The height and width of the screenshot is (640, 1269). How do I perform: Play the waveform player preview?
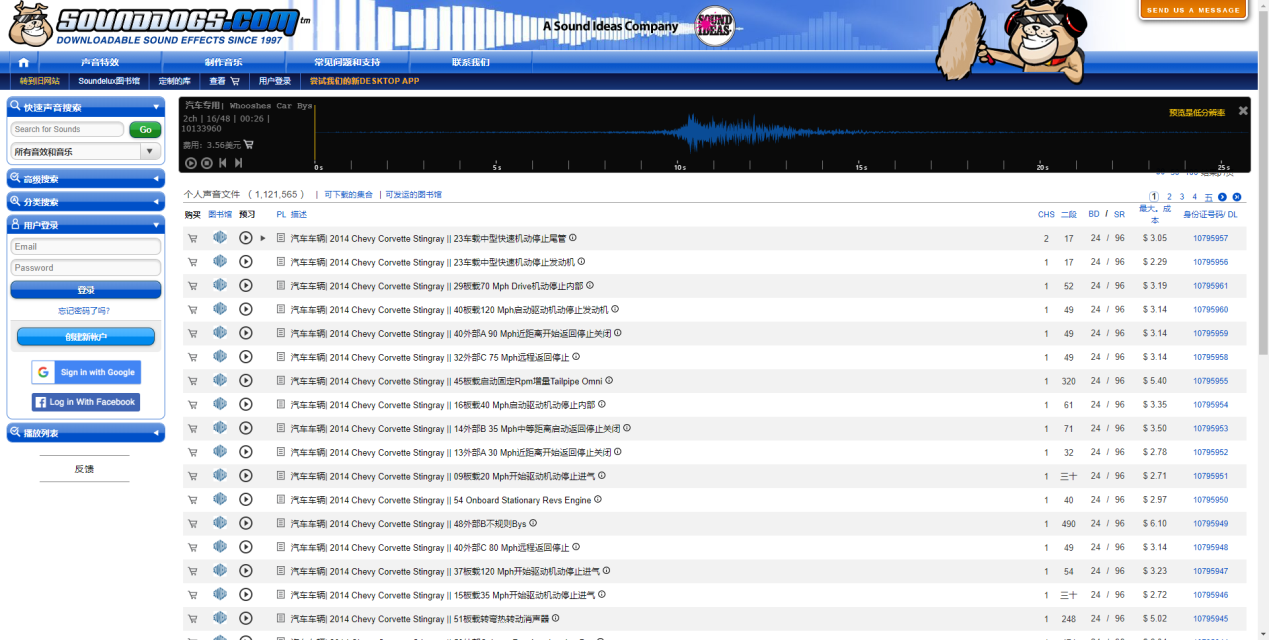[x=191, y=163]
